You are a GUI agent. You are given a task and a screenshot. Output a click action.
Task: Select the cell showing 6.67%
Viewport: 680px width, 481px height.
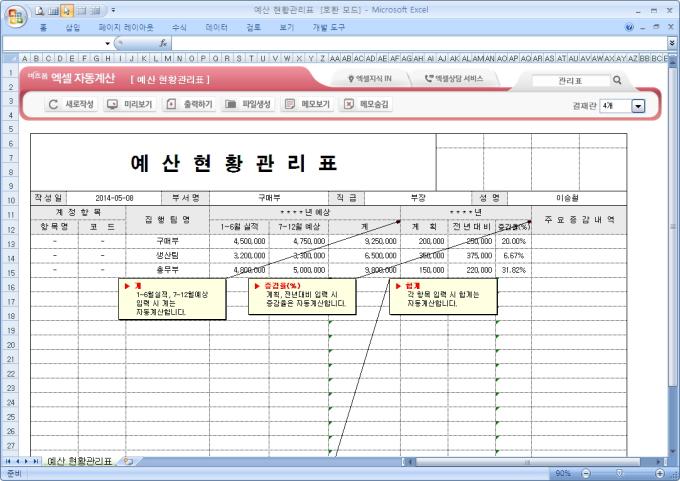point(513,255)
